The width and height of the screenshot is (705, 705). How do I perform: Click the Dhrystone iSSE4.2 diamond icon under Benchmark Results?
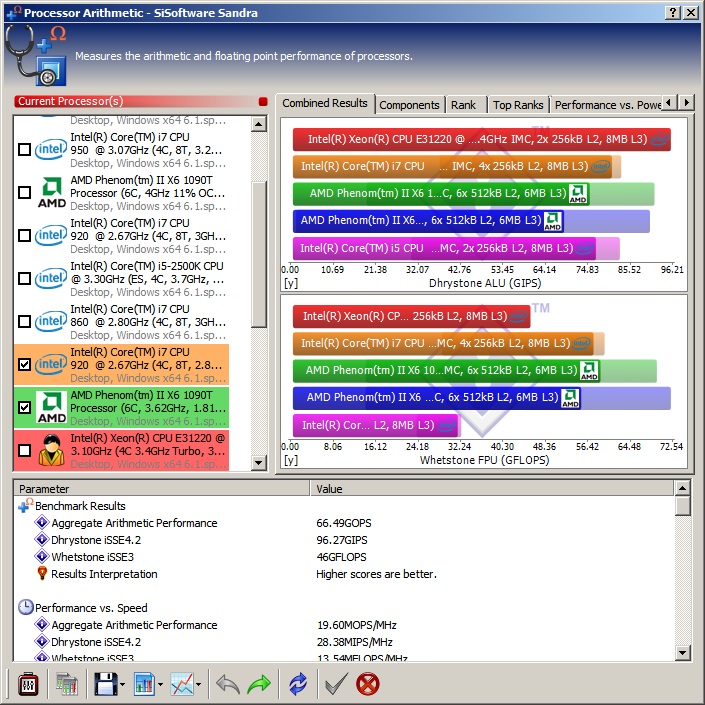(x=42, y=539)
